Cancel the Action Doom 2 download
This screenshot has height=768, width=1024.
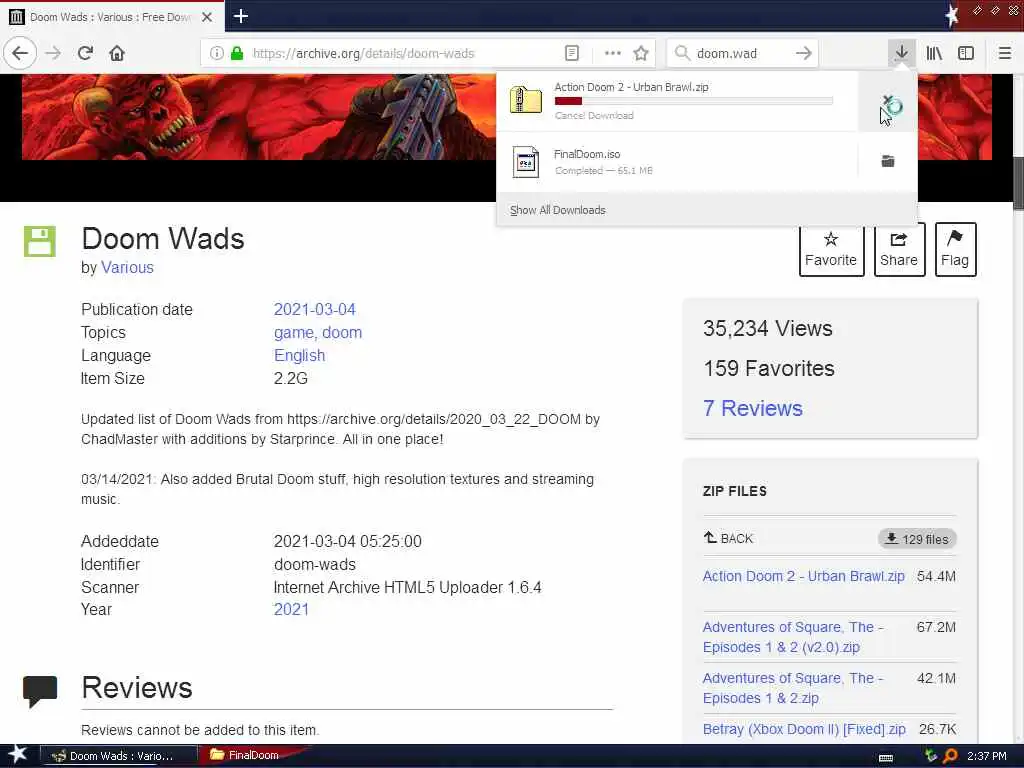888,103
